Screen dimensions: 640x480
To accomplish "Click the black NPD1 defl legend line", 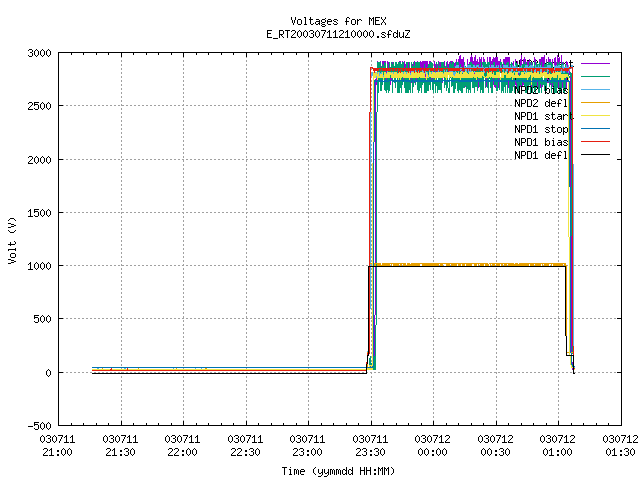I will tap(595, 155).
